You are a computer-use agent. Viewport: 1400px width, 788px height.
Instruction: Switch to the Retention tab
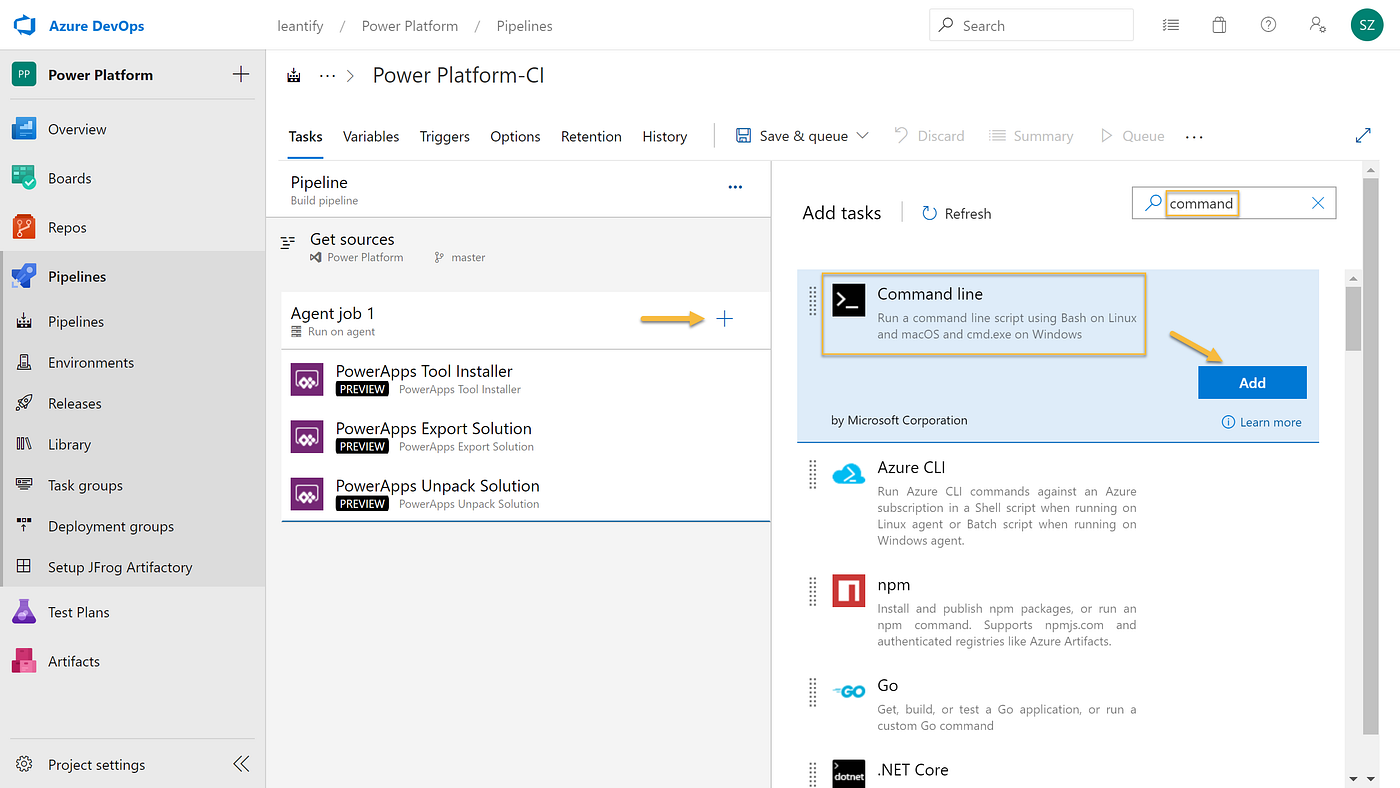pyautogui.click(x=591, y=136)
